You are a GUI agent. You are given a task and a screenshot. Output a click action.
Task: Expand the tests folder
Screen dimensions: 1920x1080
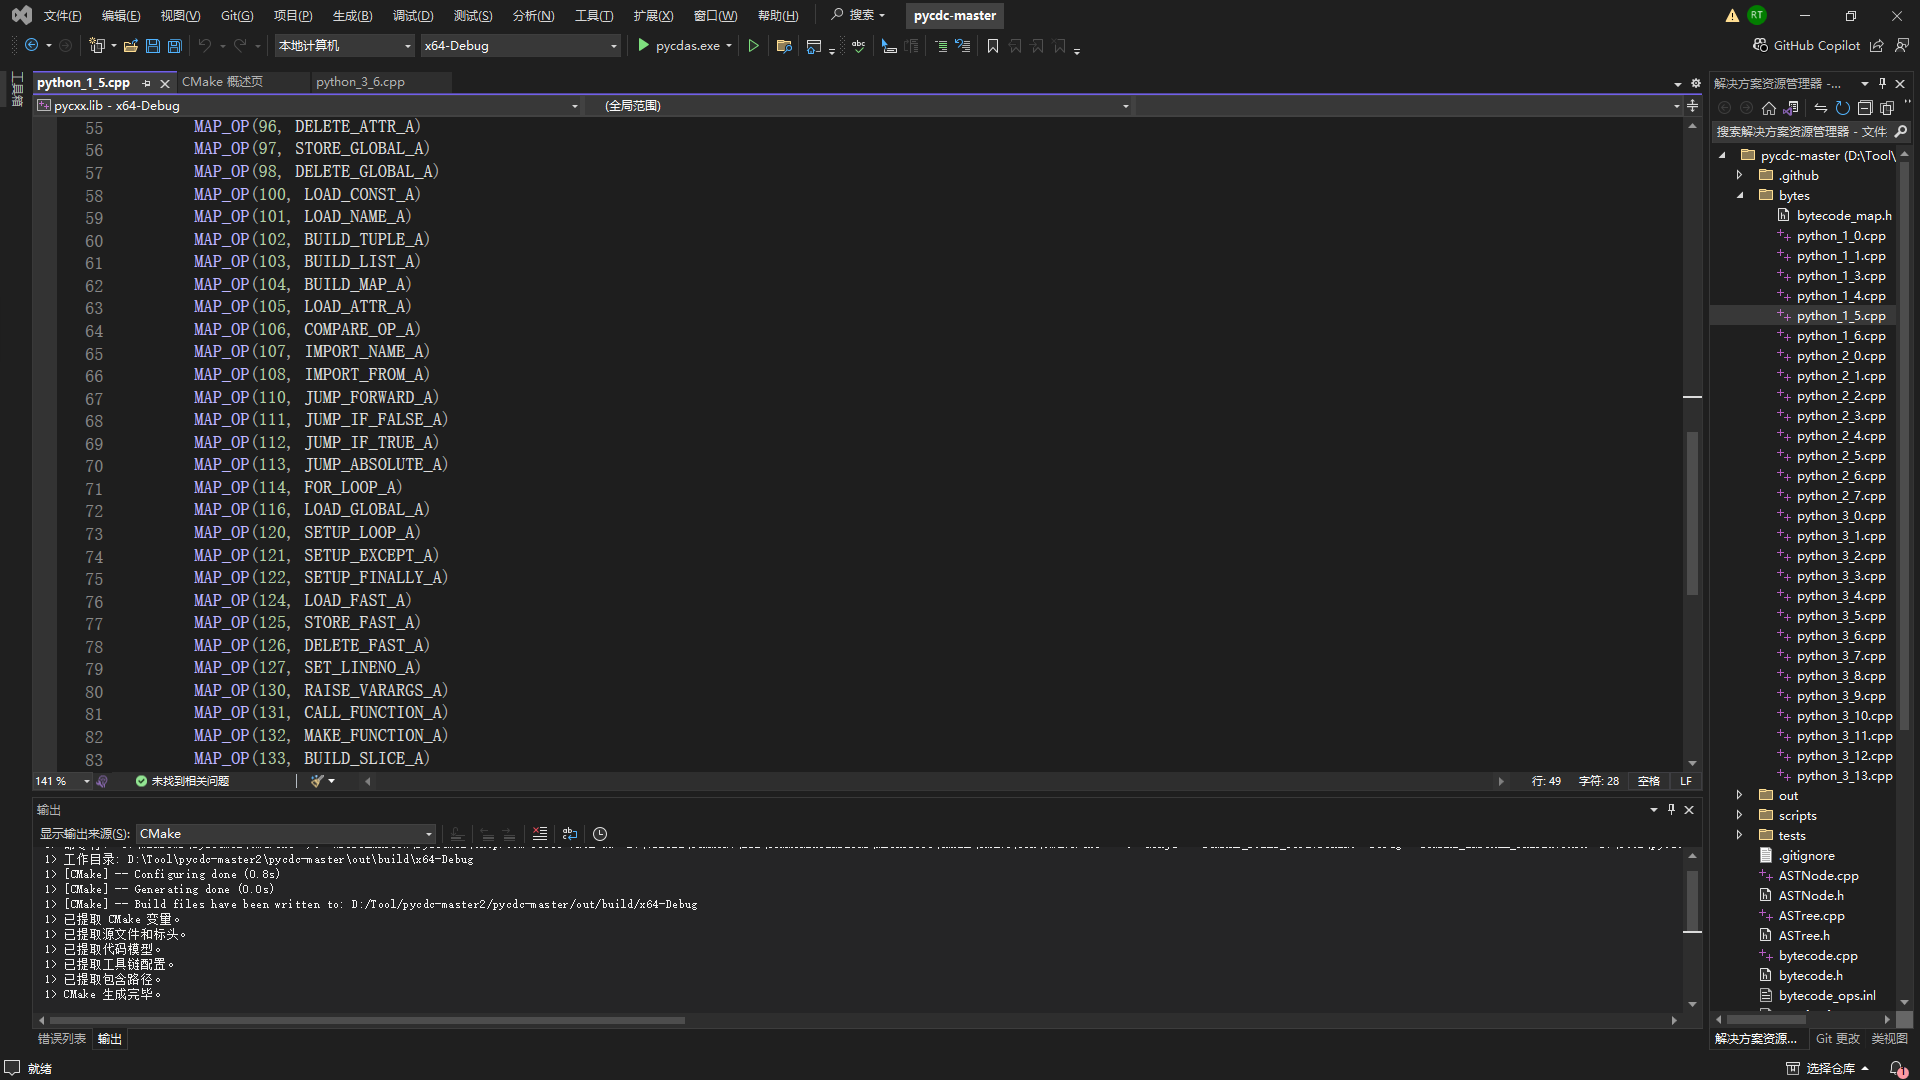click(x=1740, y=836)
